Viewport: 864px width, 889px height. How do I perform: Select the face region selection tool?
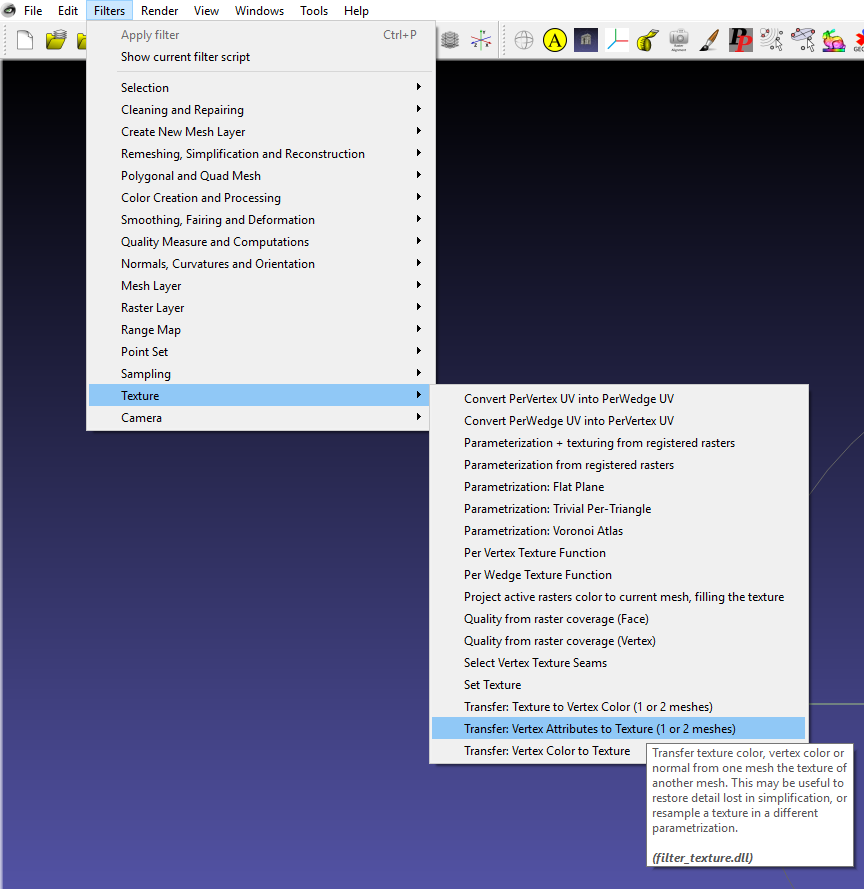click(x=803, y=40)
